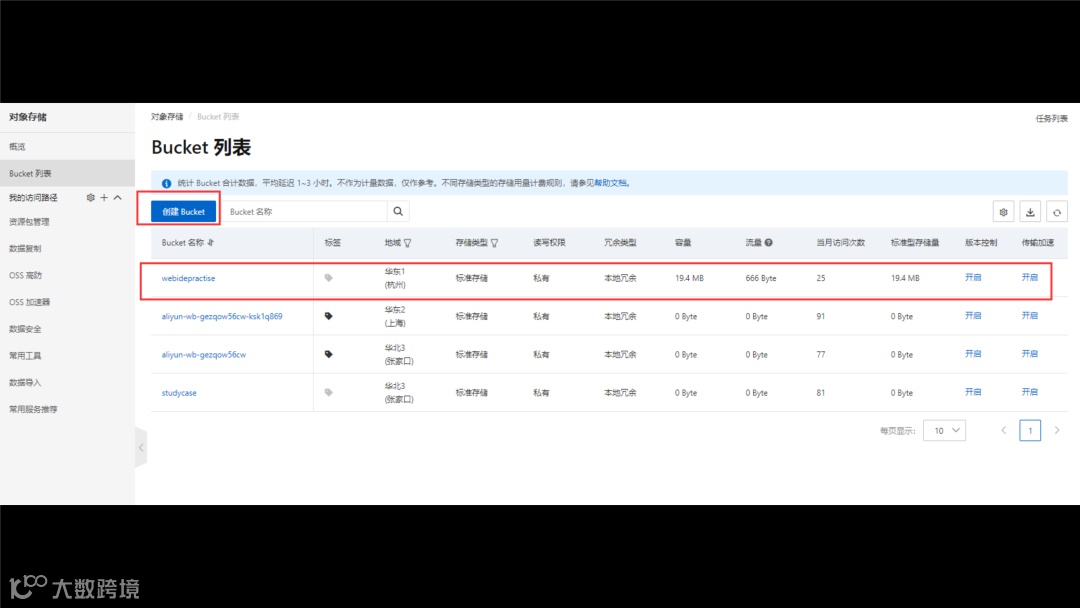Click the tag icon in aliyun-wb-gezqow56cw row

329,354
